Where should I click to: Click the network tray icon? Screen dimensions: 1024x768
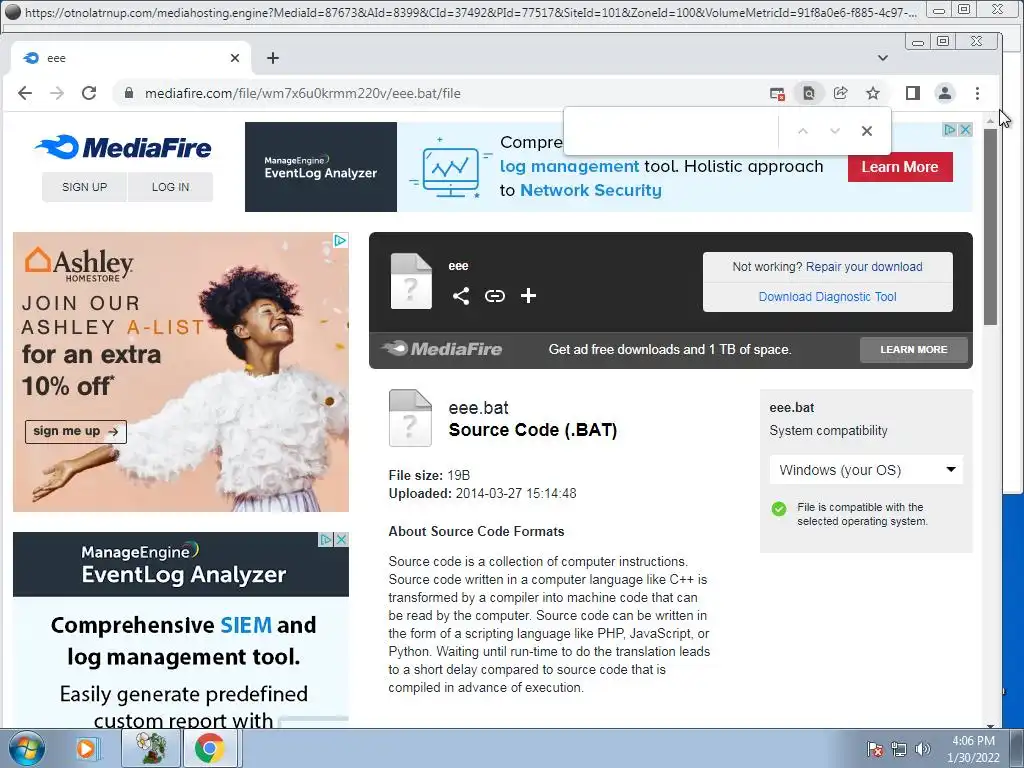pyautogui.click(x=899, y=749)
